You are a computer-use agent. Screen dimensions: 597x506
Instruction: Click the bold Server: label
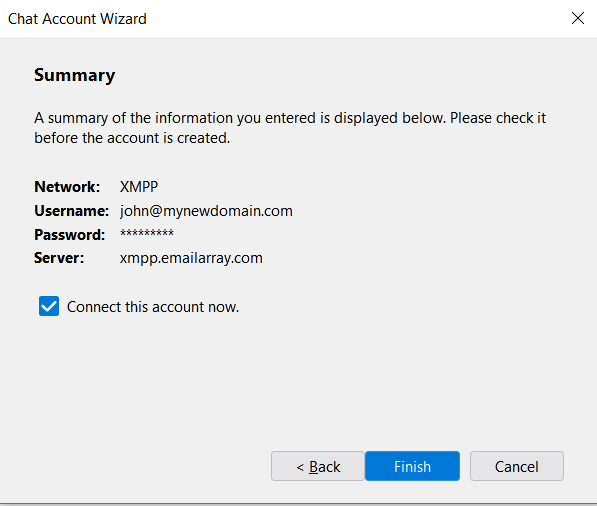[59, 258]
